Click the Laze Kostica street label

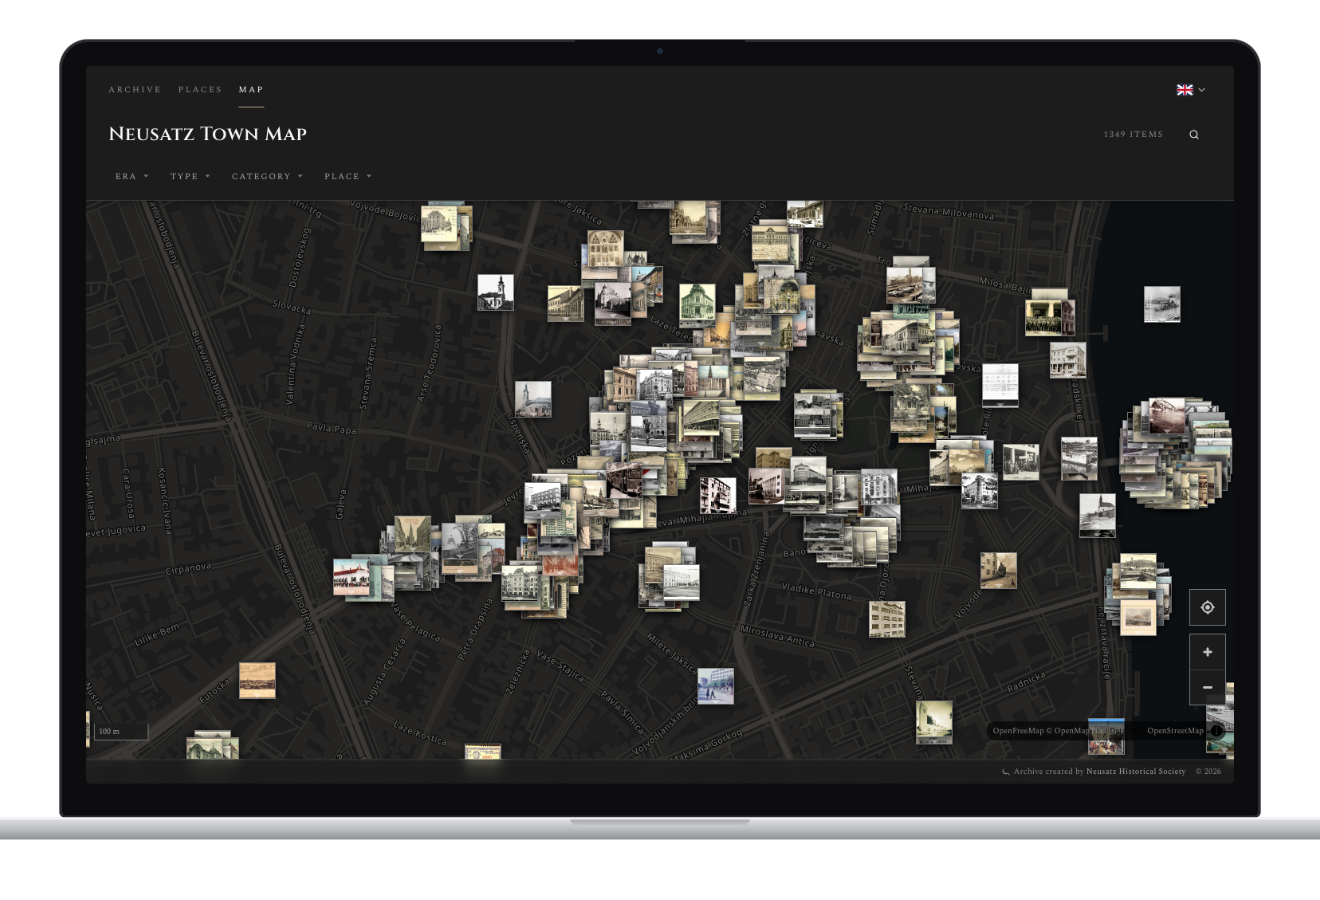coord(420,733)
